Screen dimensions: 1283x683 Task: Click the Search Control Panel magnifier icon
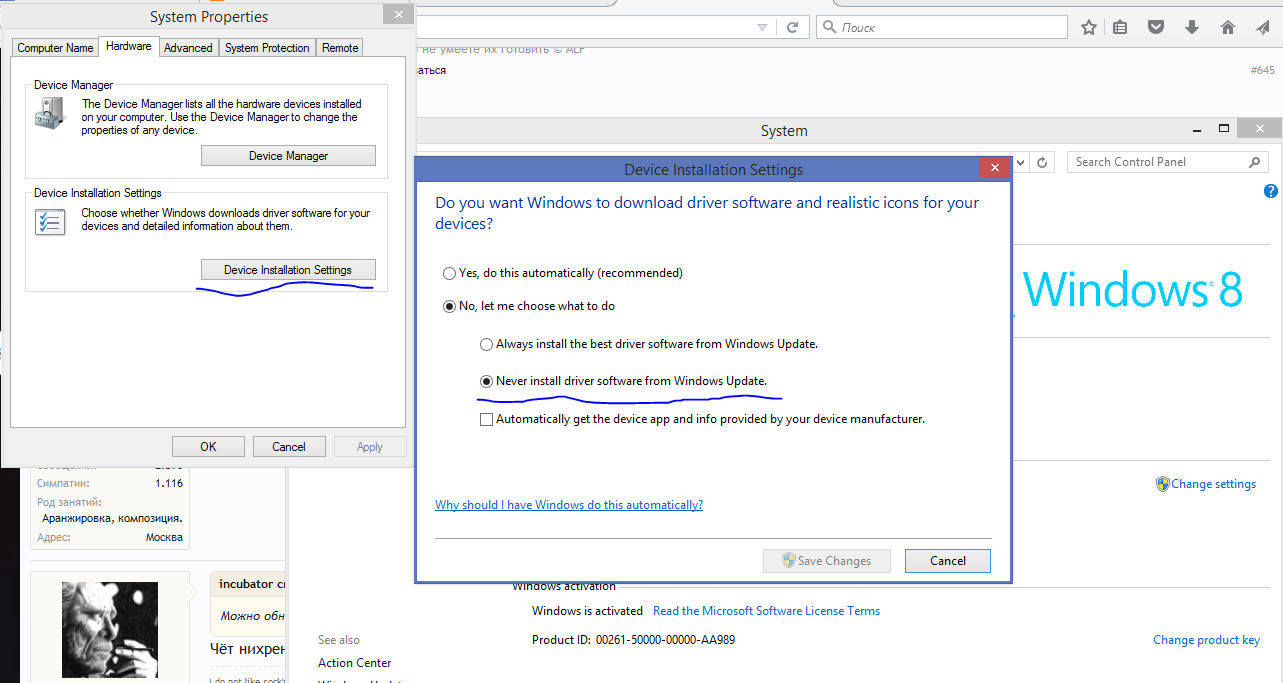coord(1254,162)
